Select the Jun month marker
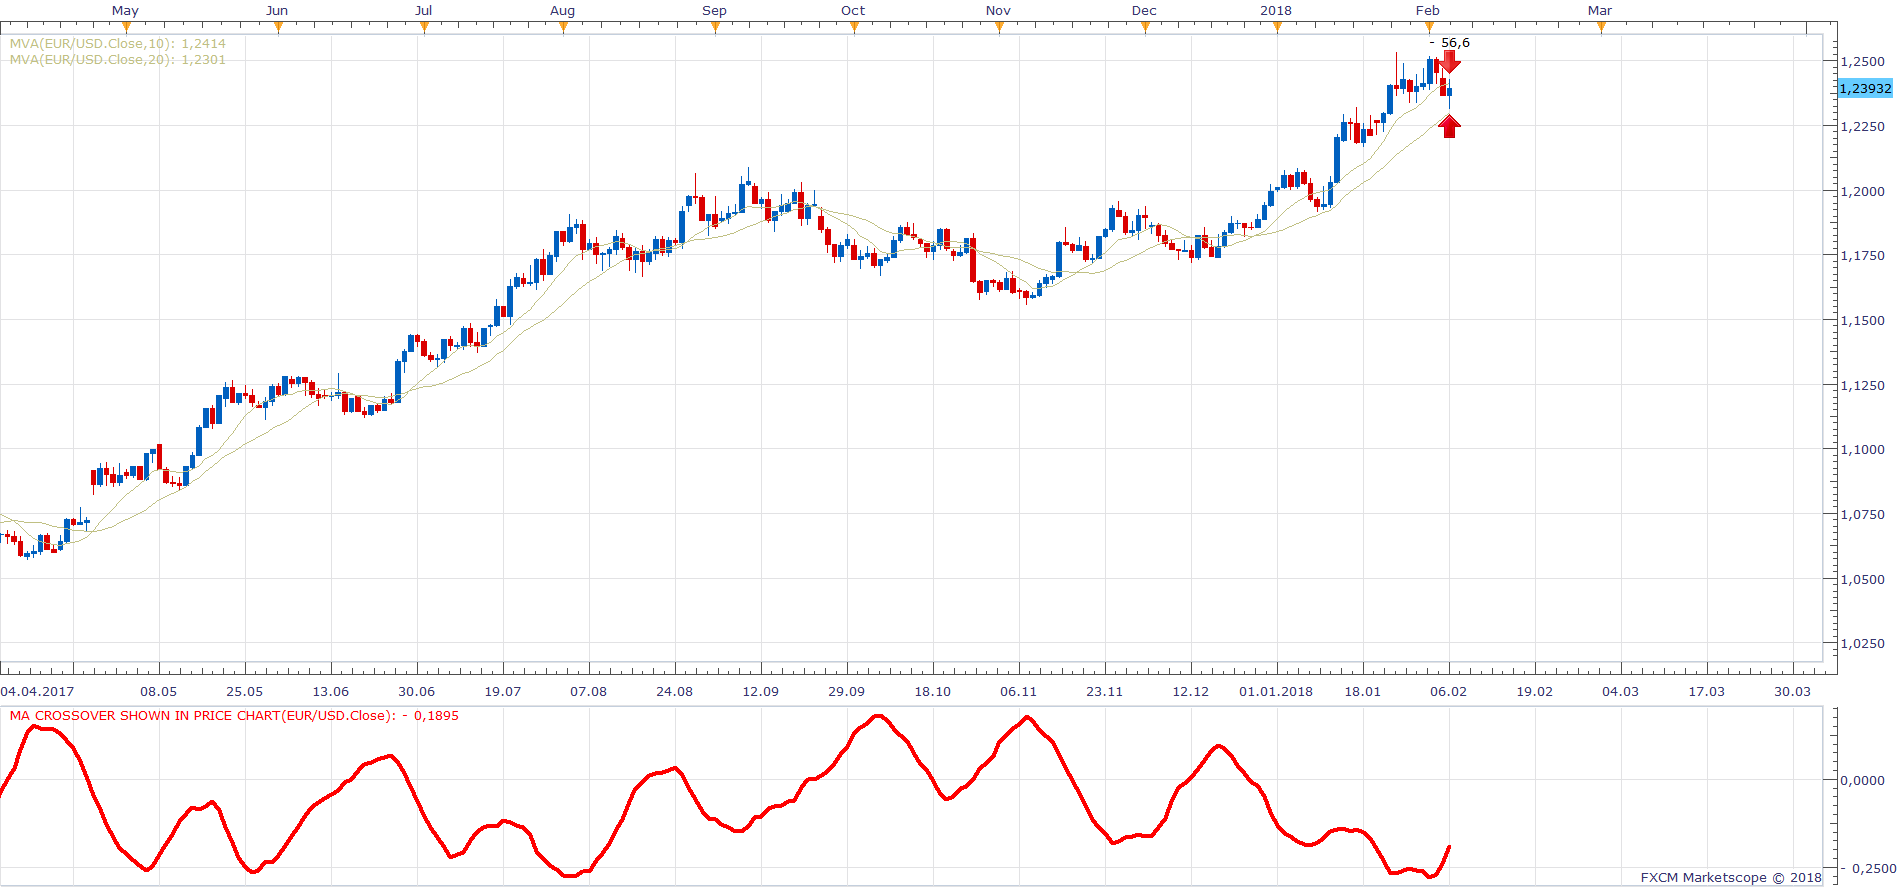 click(x=277, y=11)
